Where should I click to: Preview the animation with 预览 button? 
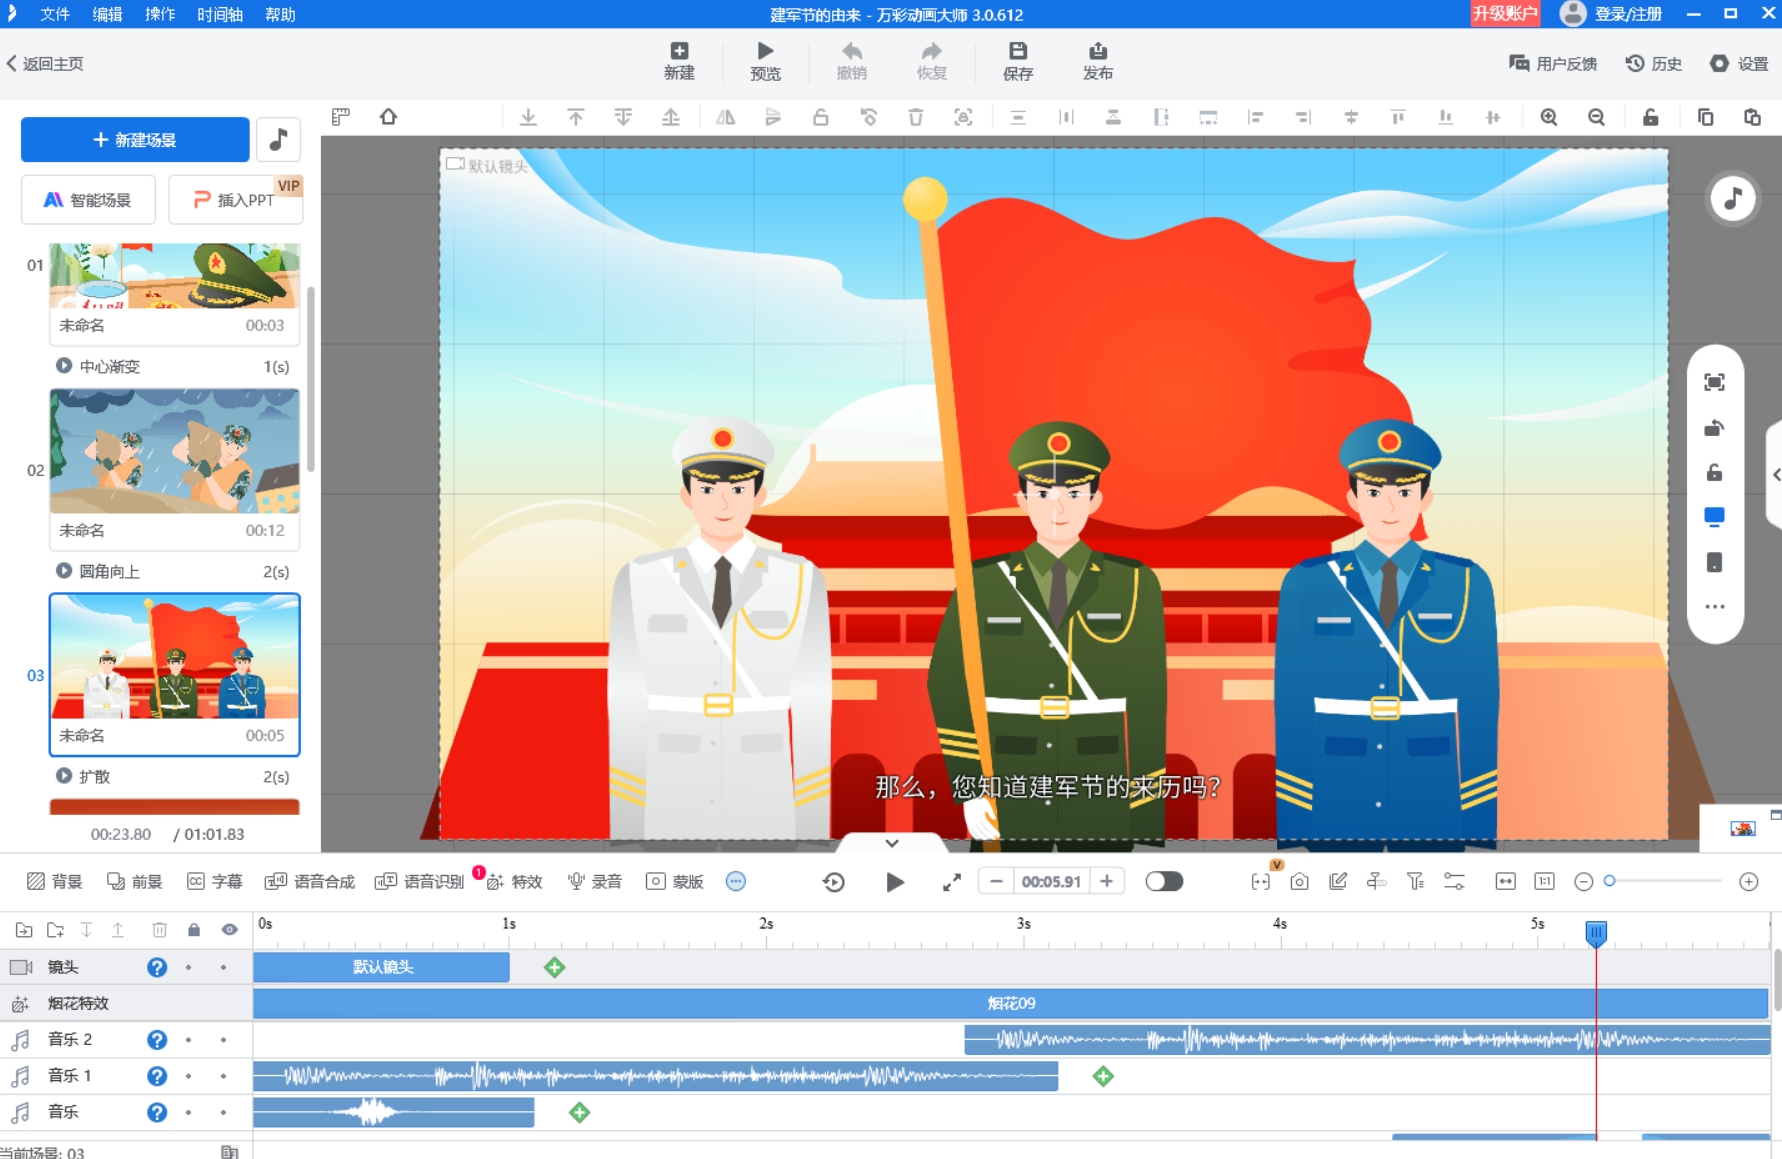765,61
